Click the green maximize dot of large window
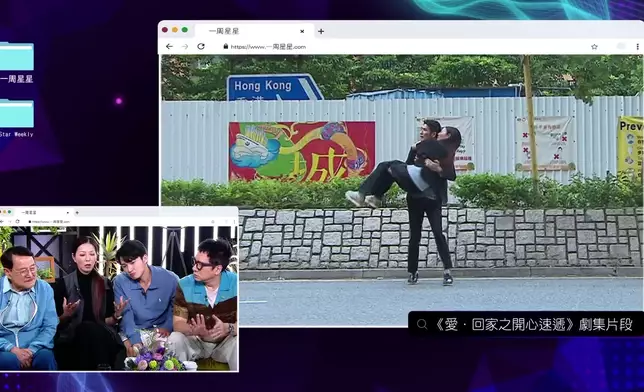This screenshot has height=392, width=644. tap(185, 30)
